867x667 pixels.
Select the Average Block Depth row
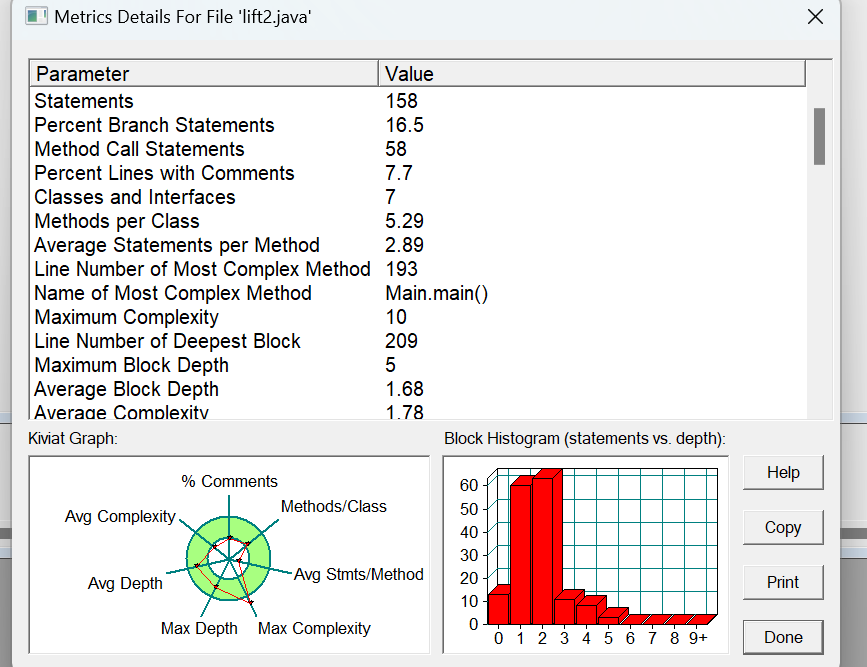418,389
